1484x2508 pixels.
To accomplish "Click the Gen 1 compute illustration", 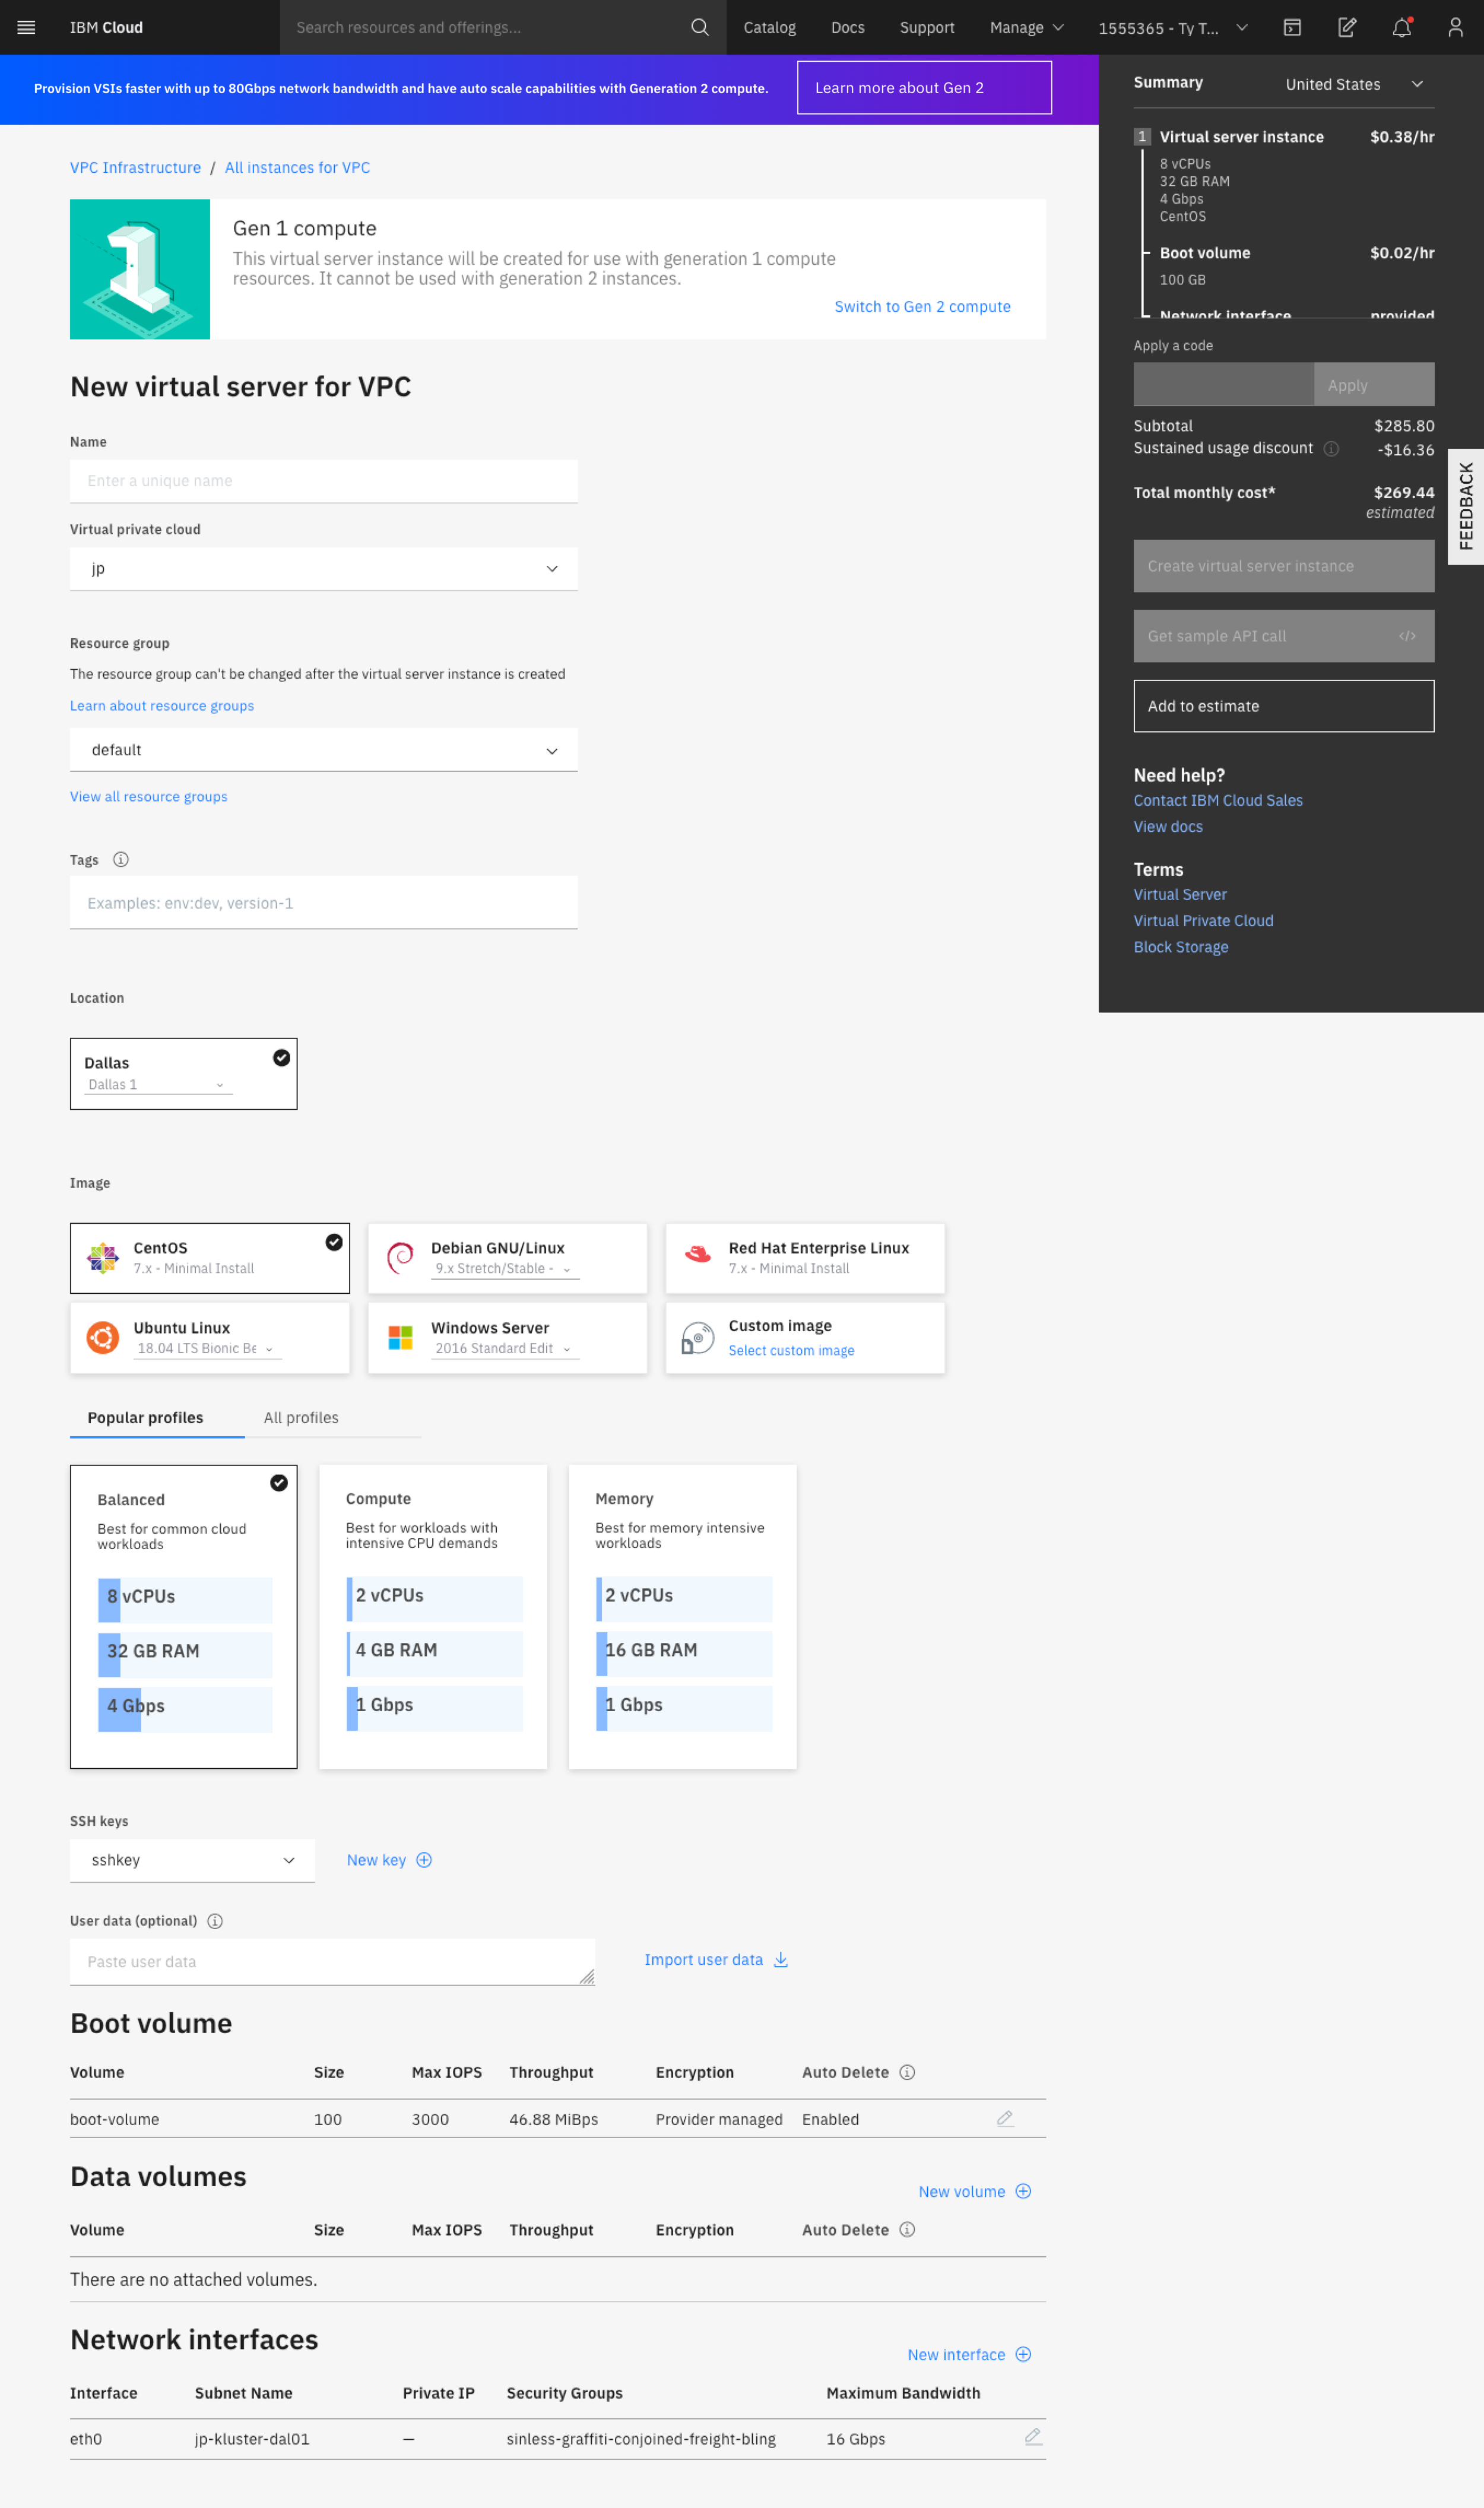I will 140,269.
